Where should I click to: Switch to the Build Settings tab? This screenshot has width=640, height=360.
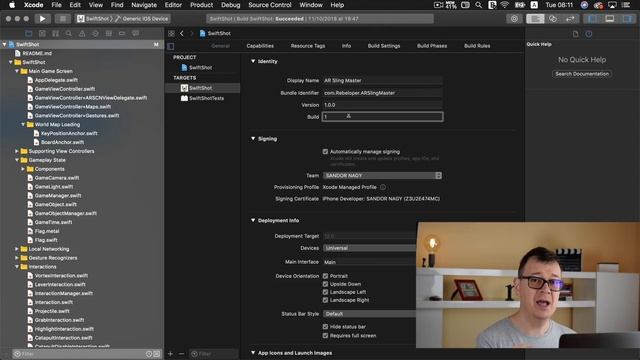pyautogui.click(x=384, y=46)
